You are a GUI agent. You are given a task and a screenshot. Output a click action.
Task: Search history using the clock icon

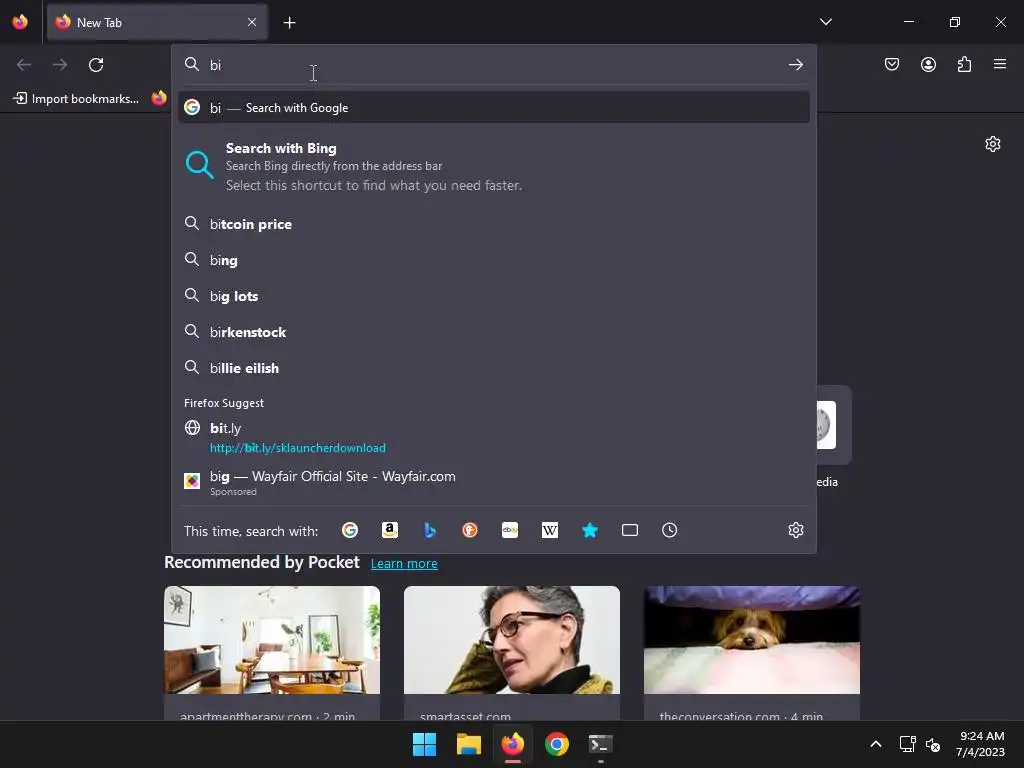669,530
